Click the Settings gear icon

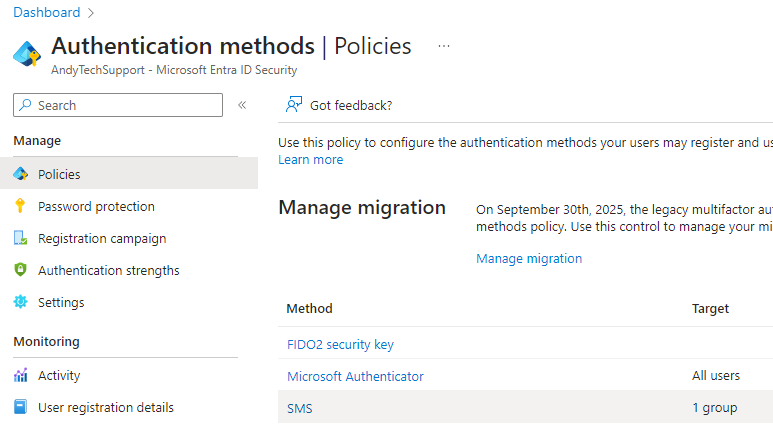[x=20, y=302]
